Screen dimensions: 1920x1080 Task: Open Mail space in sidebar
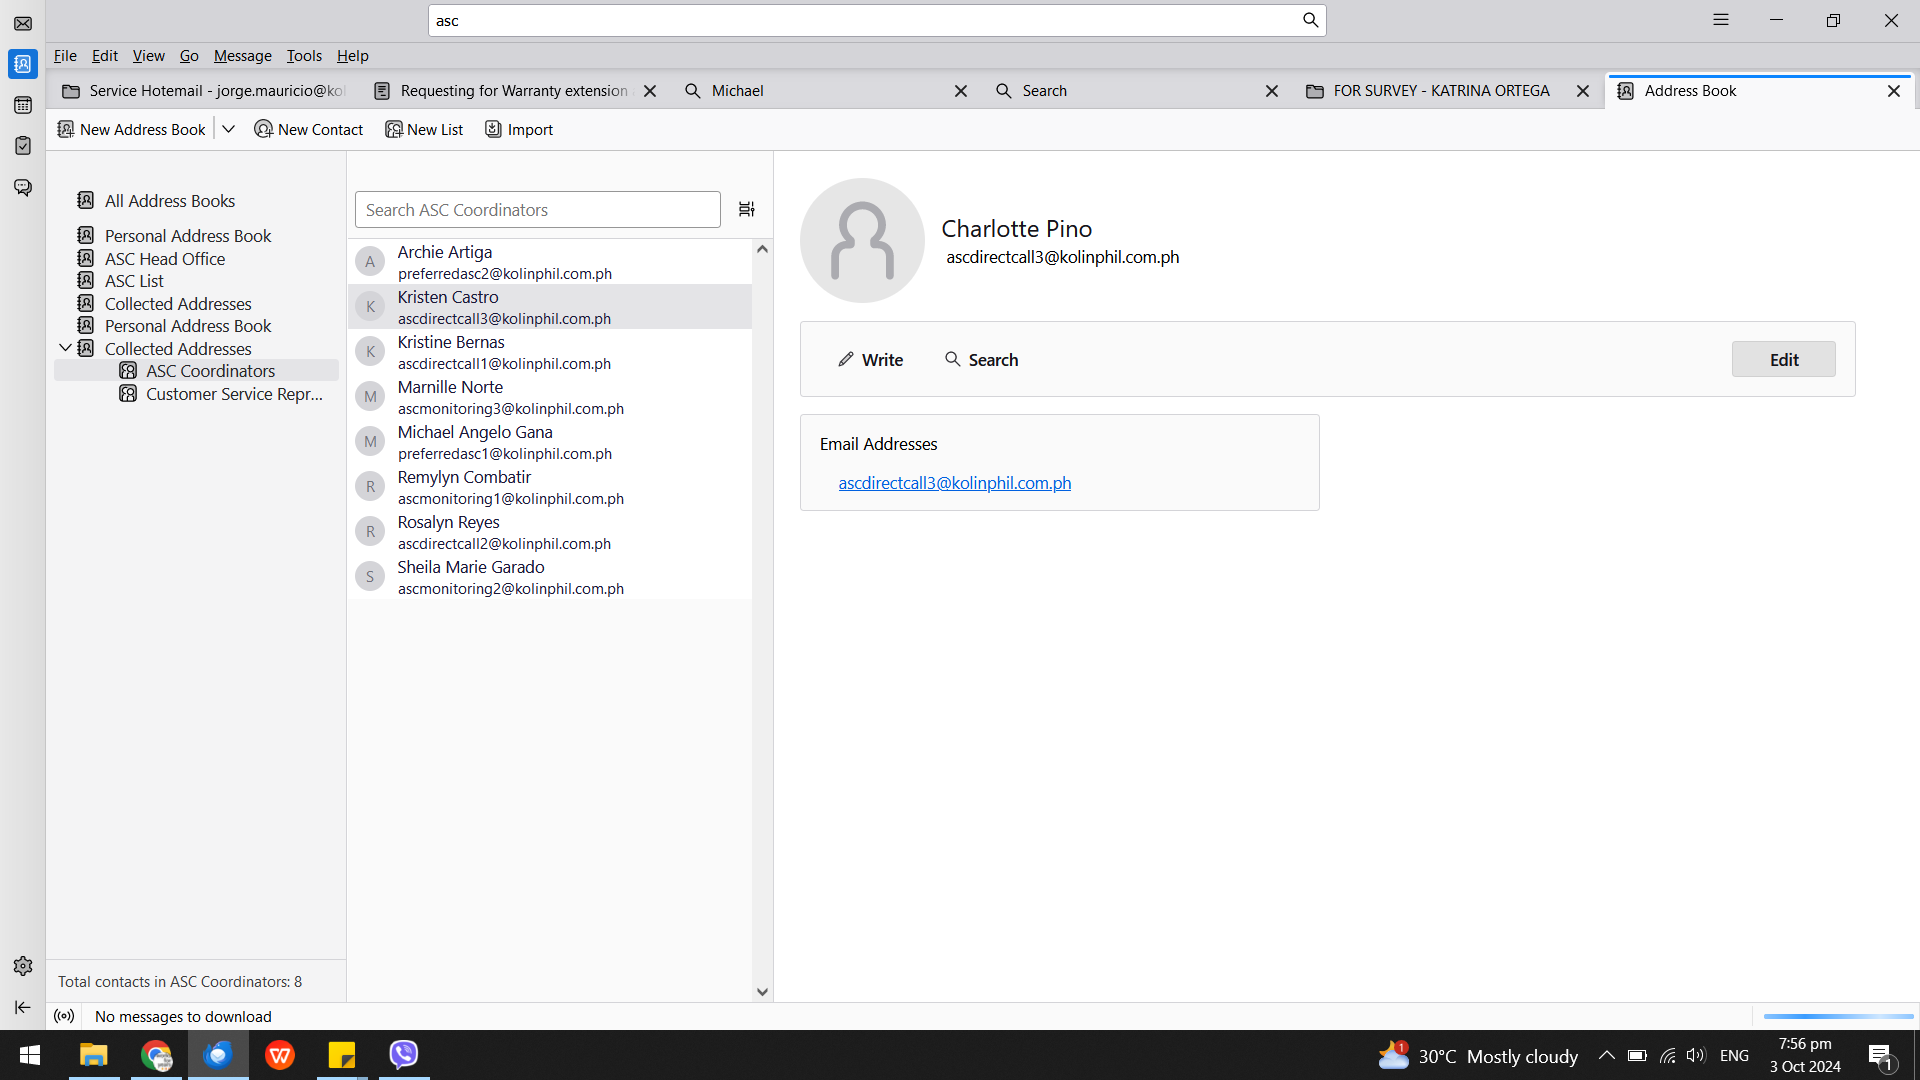(23, 23)
